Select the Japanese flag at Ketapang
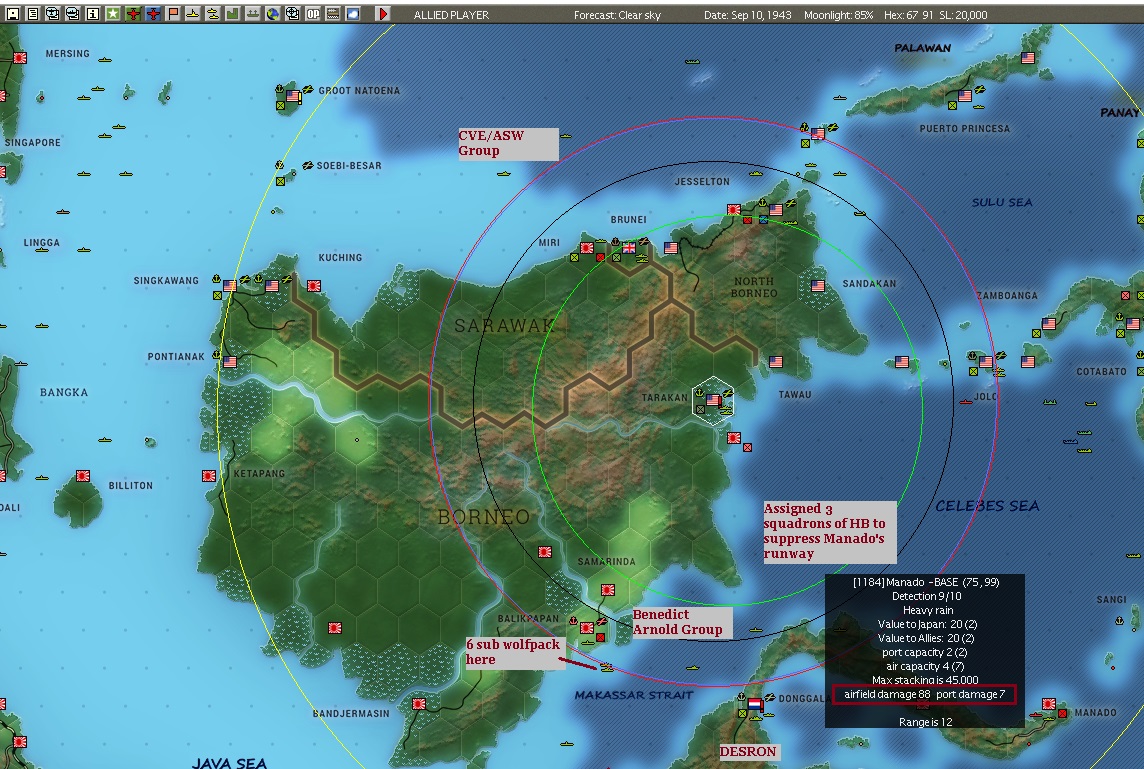Screen dimensions: 1144x769 pyautogui.click(x=209, y=476)
